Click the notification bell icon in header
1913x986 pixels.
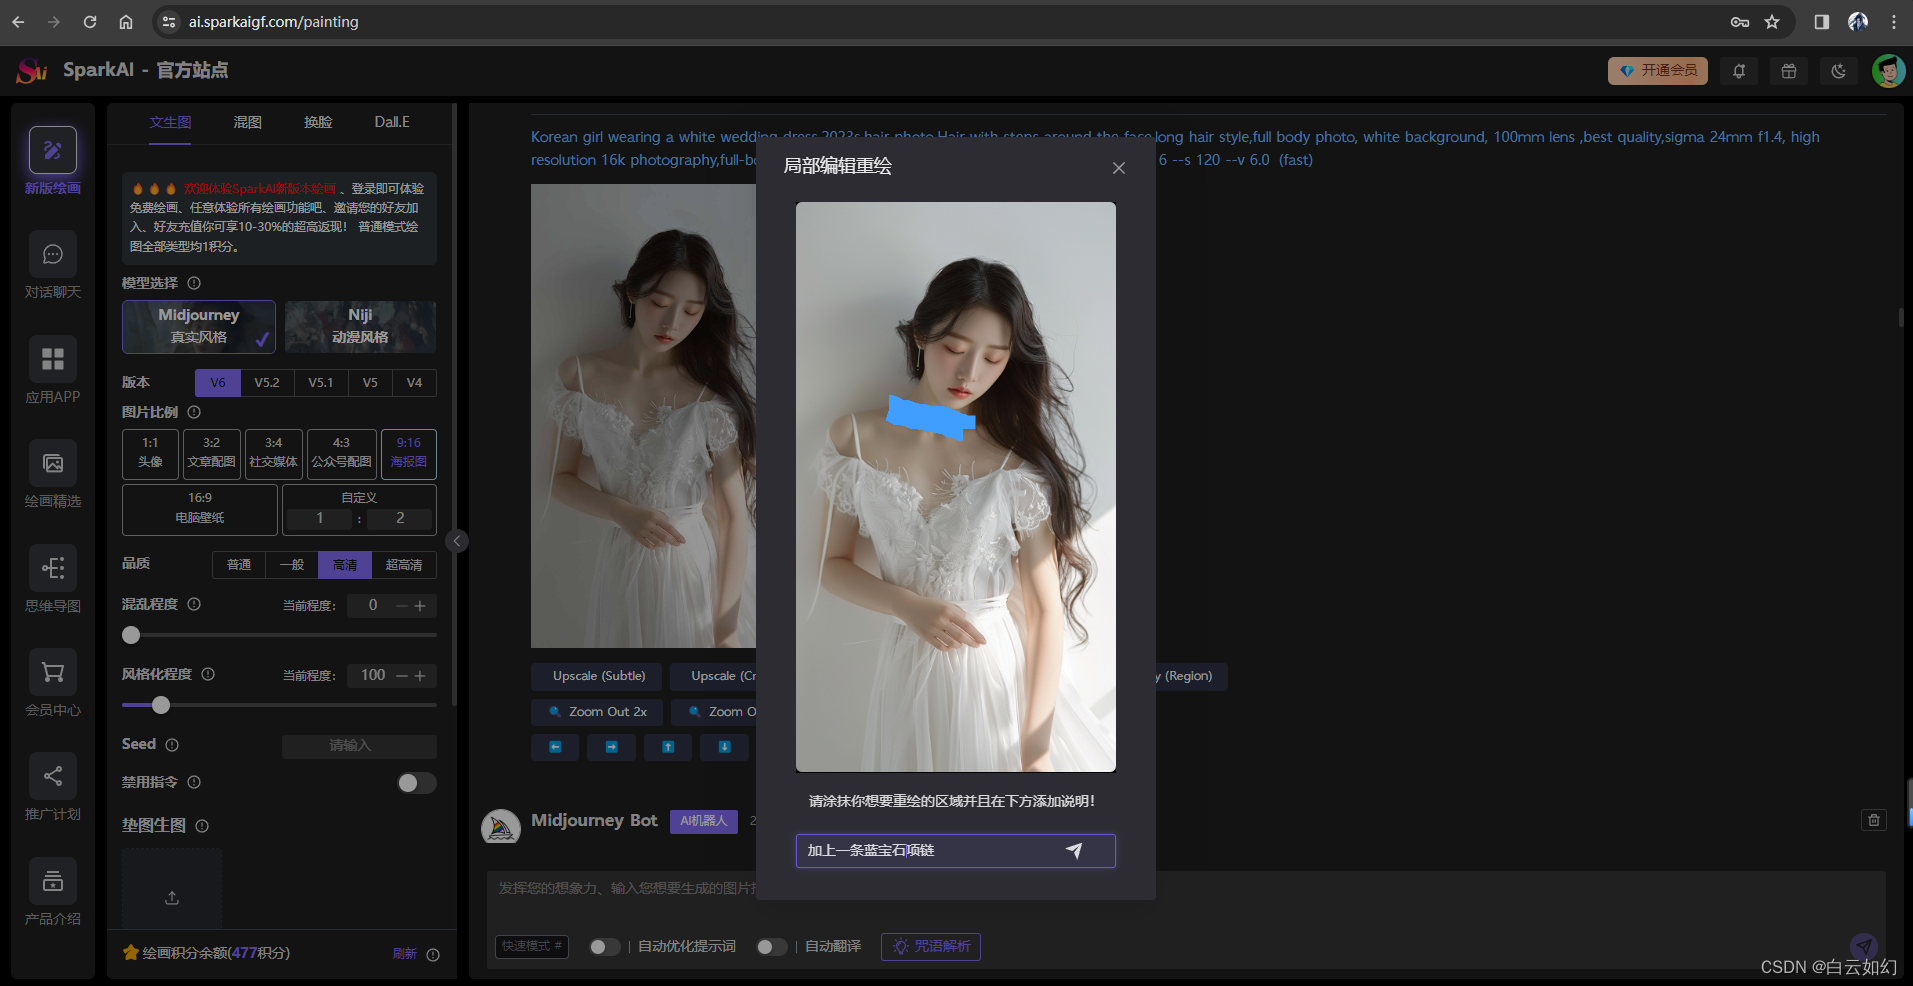click(x=1739, y=71)
